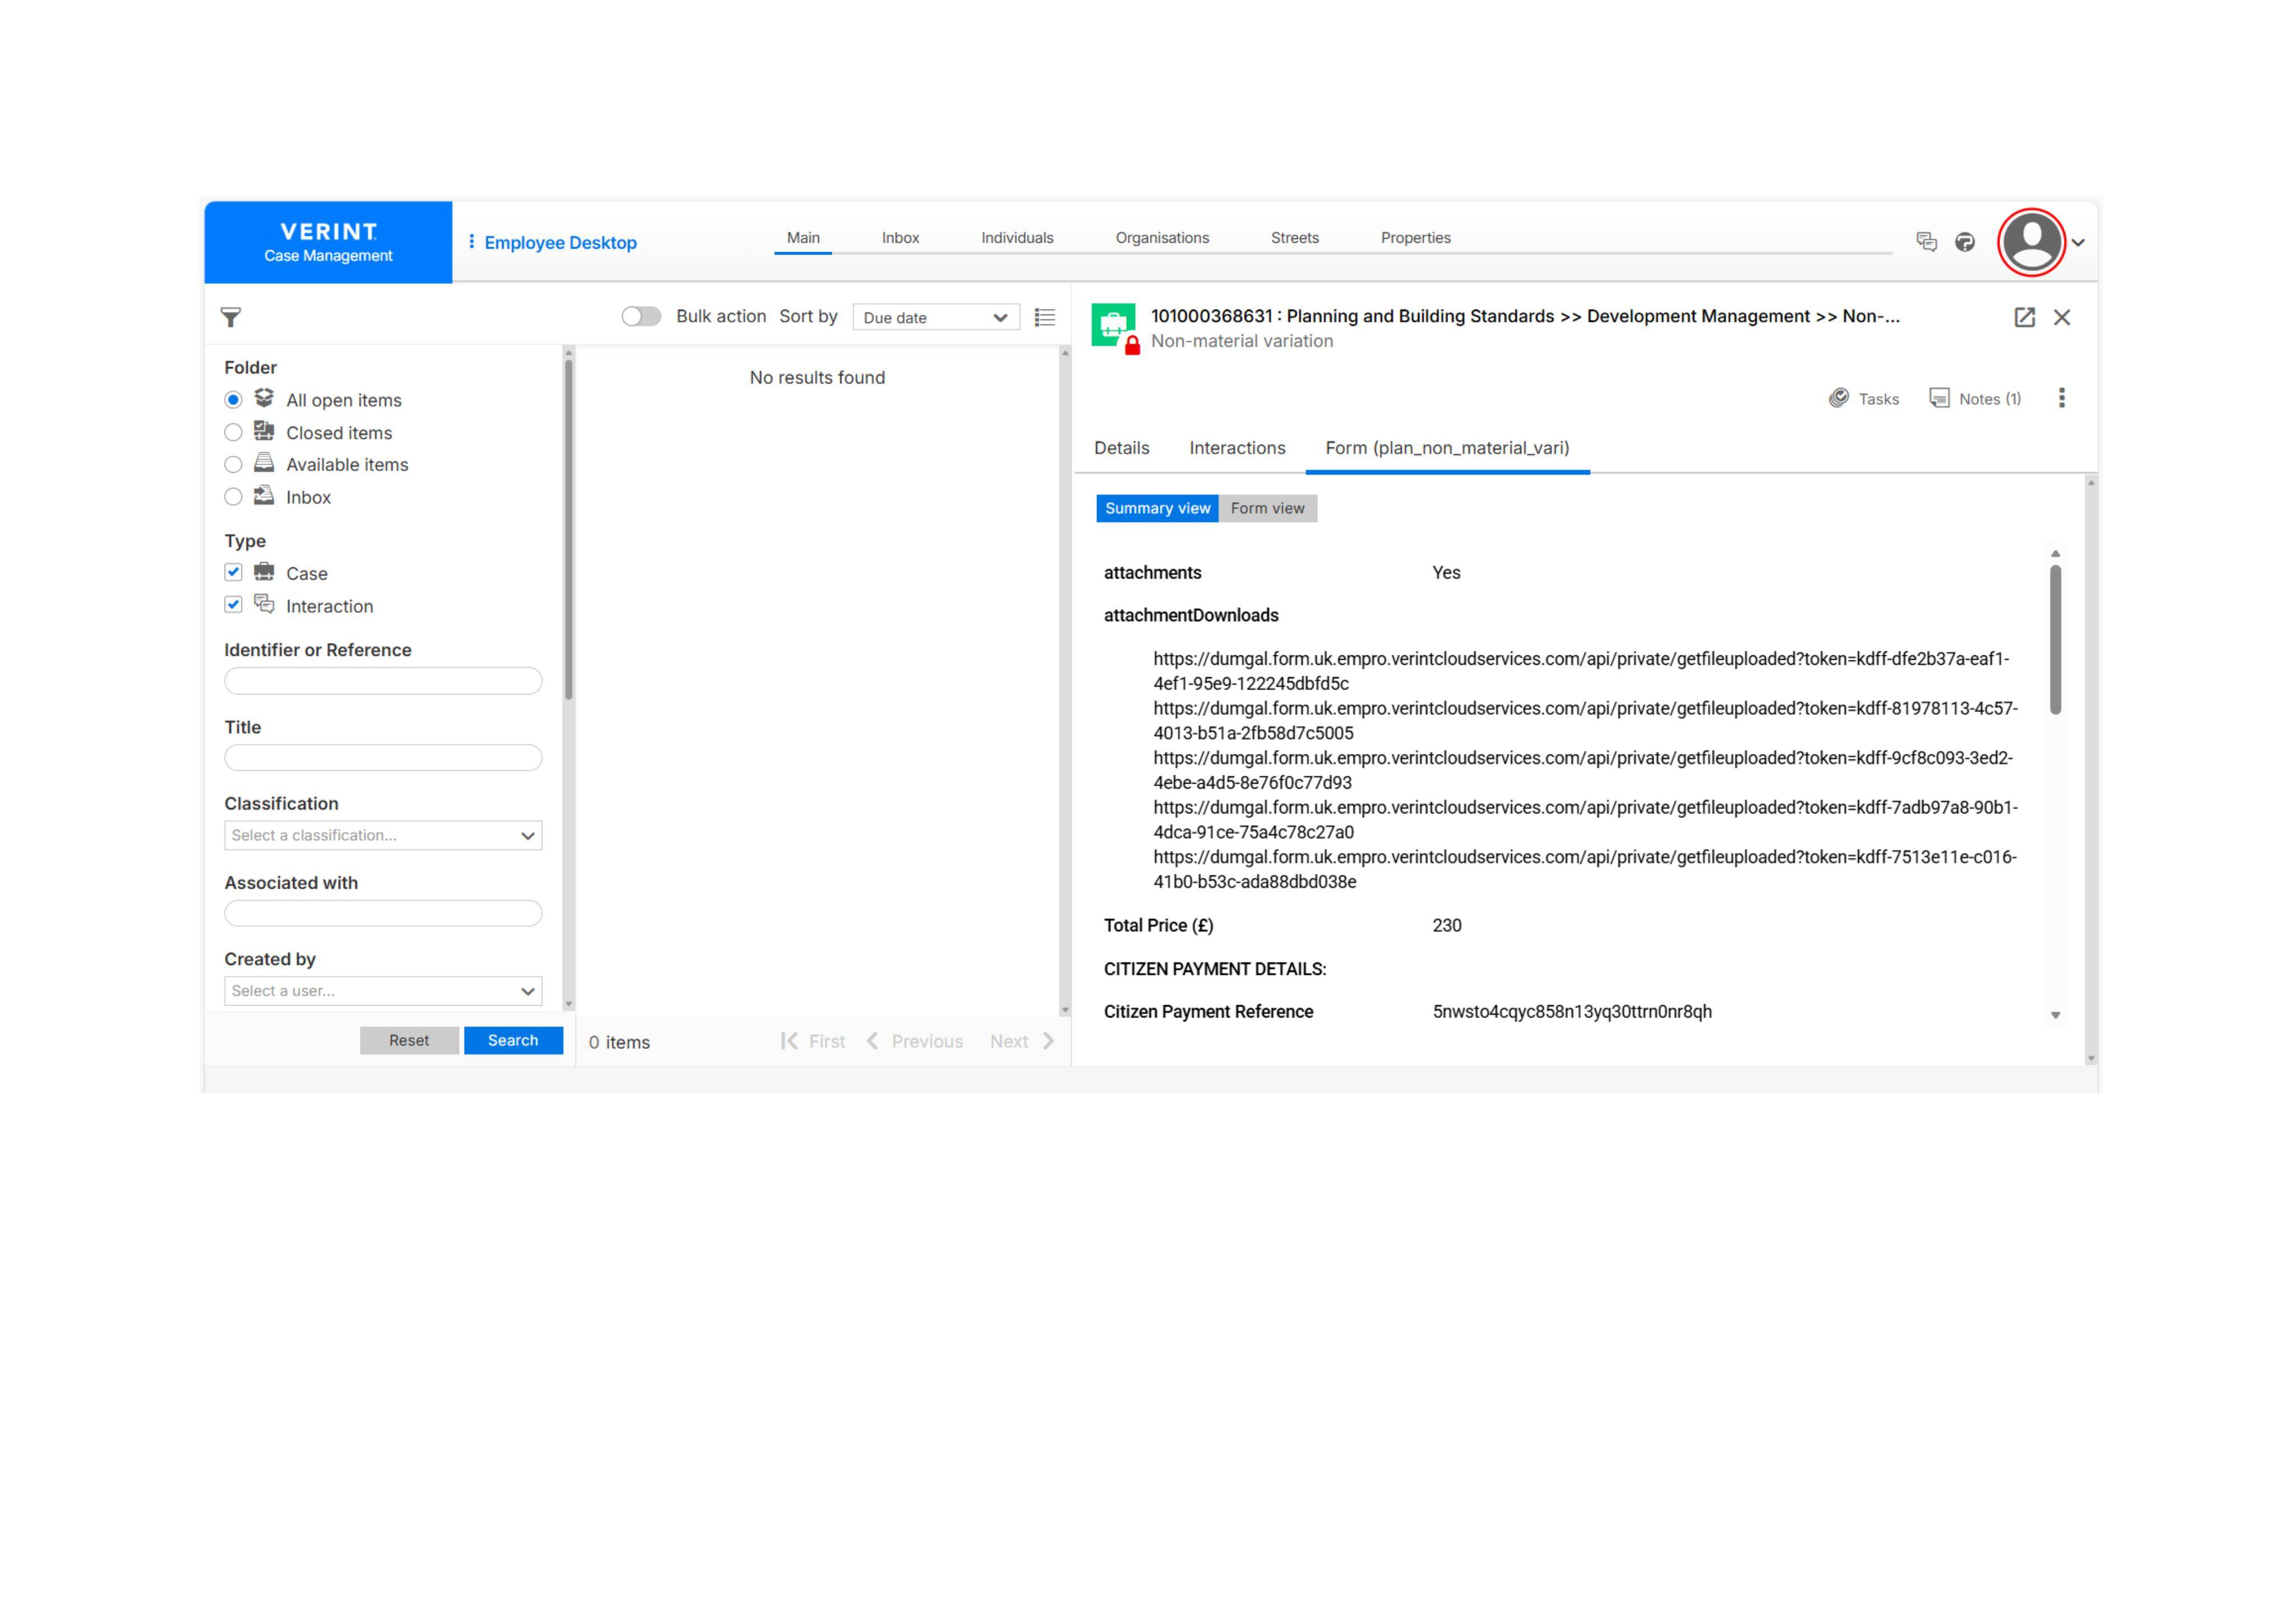Click the Title input field

click(x=383, y=758)
